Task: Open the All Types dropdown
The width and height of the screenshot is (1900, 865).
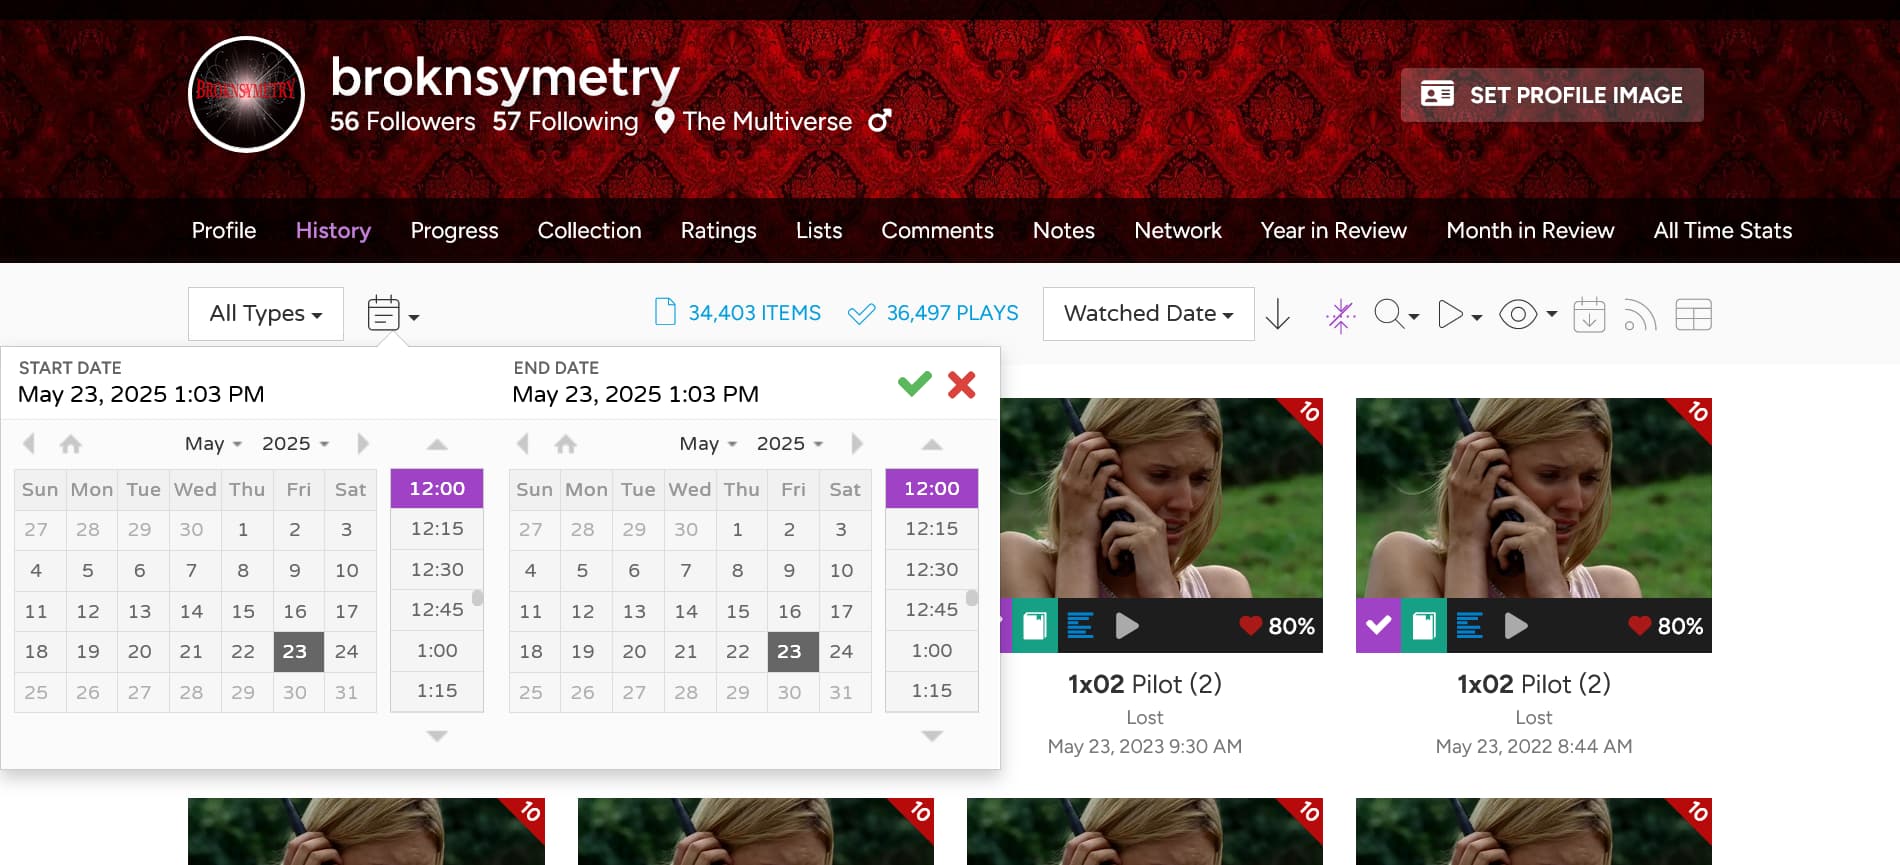Action: [x=266, y=314]
